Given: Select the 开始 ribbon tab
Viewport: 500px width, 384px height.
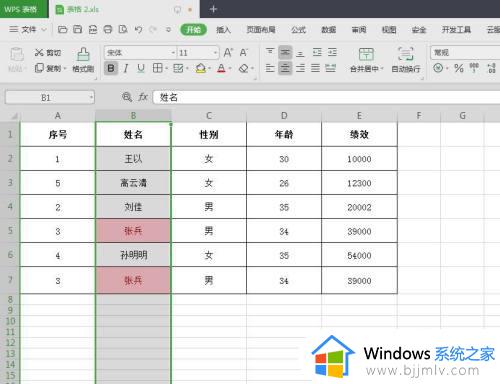Looking at the screenshot, I should point(193,30).
